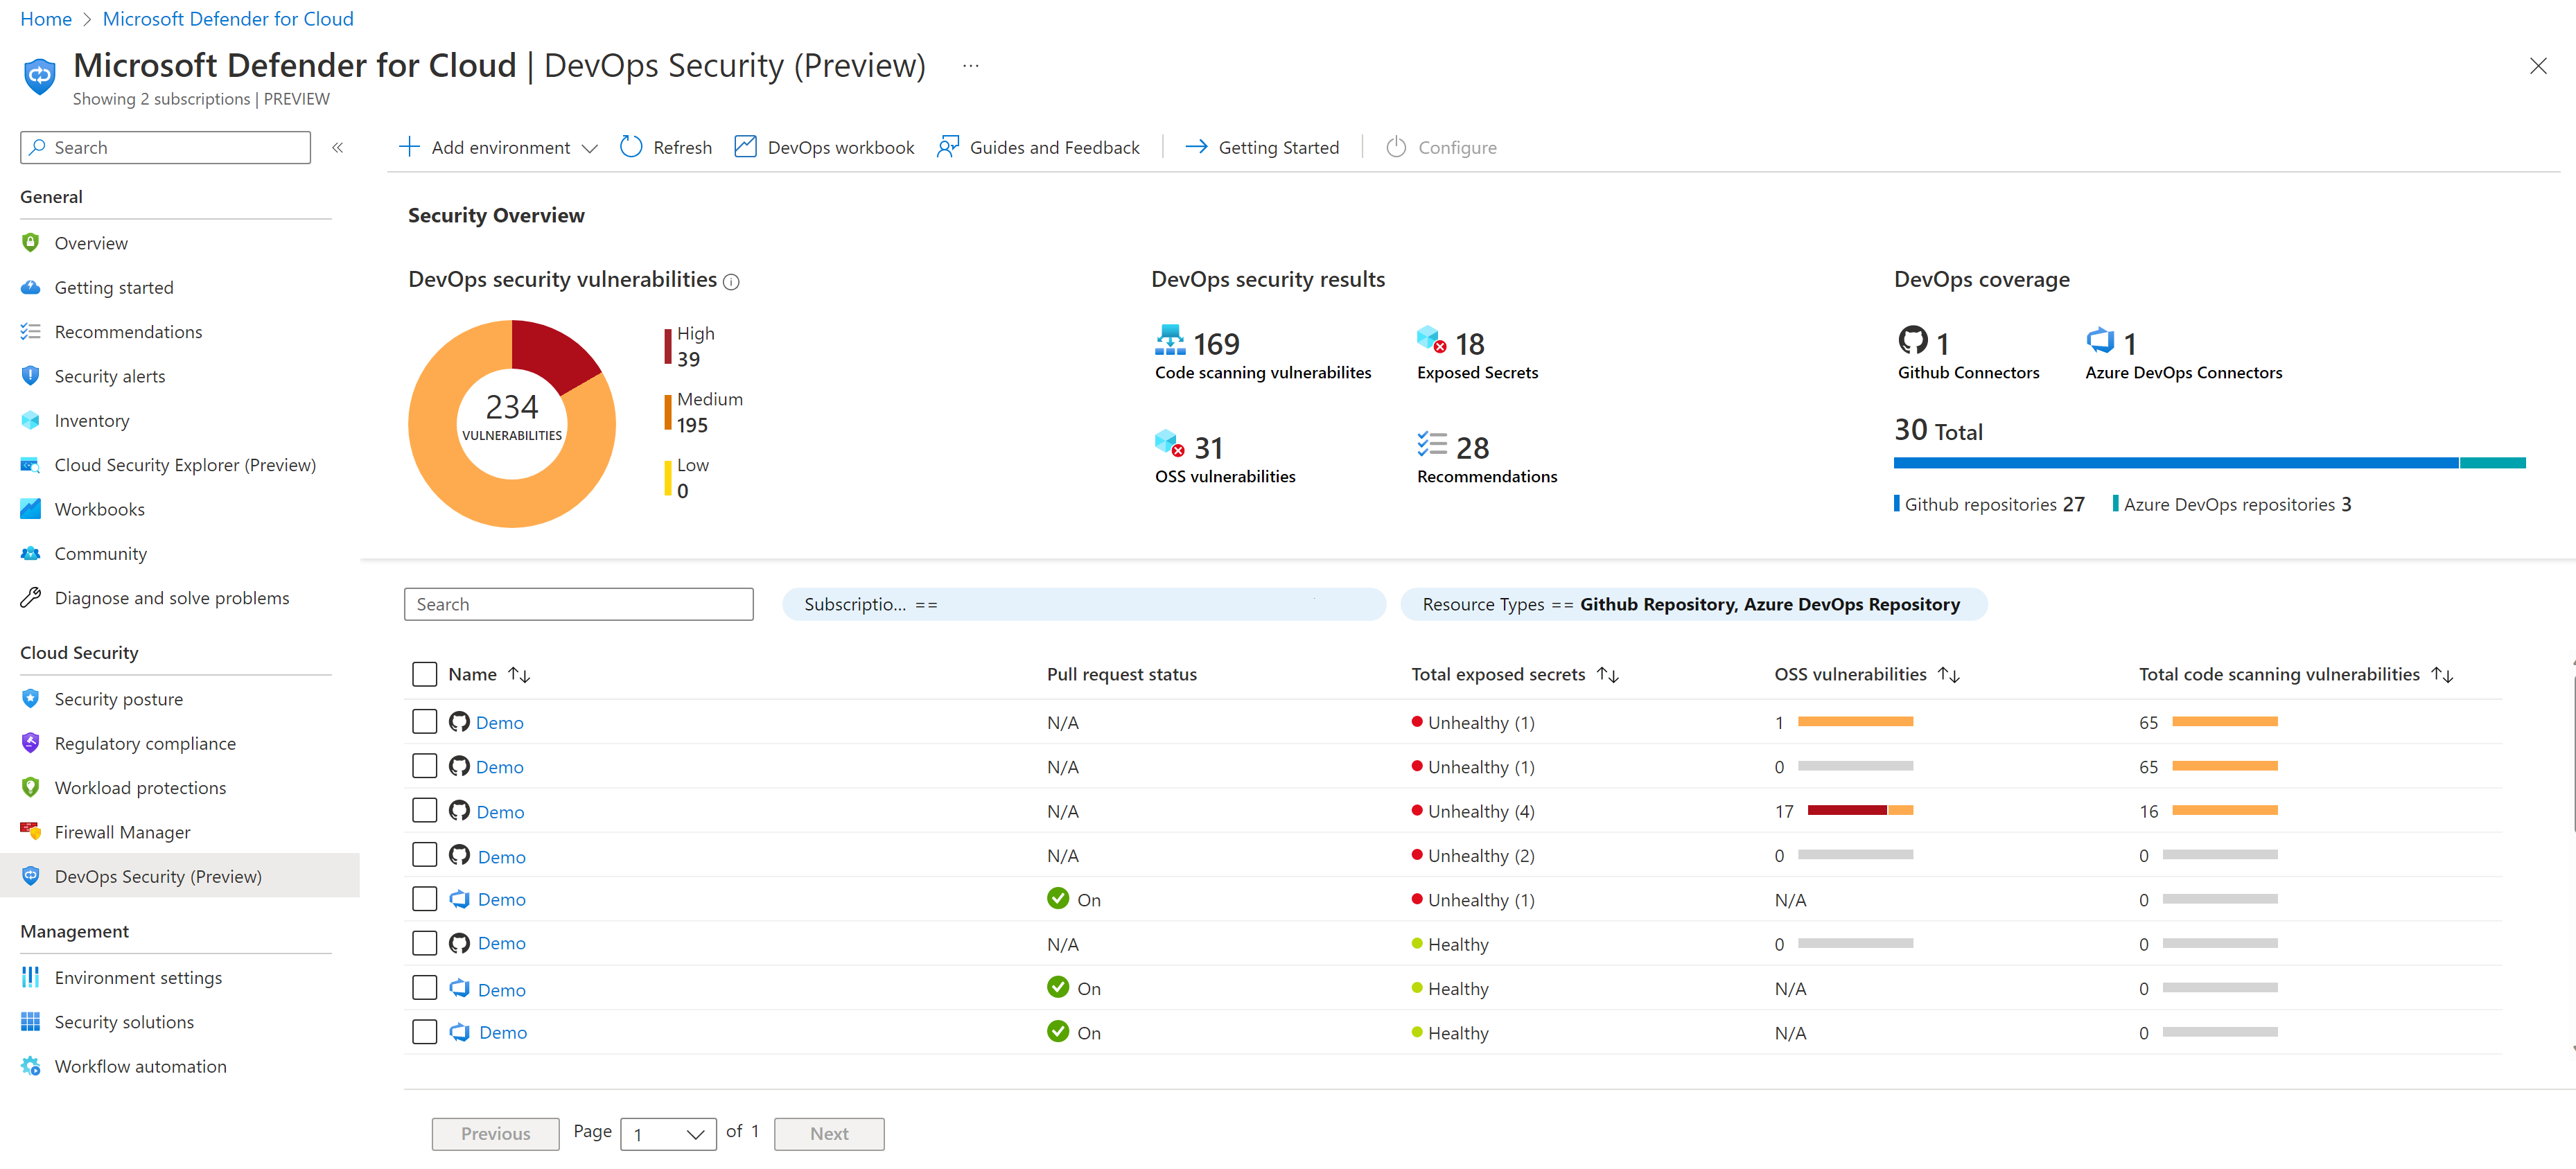Click the Cloud Security Explorer icon
This screenshot has height=1169, width=2576.
pos(31,465)
